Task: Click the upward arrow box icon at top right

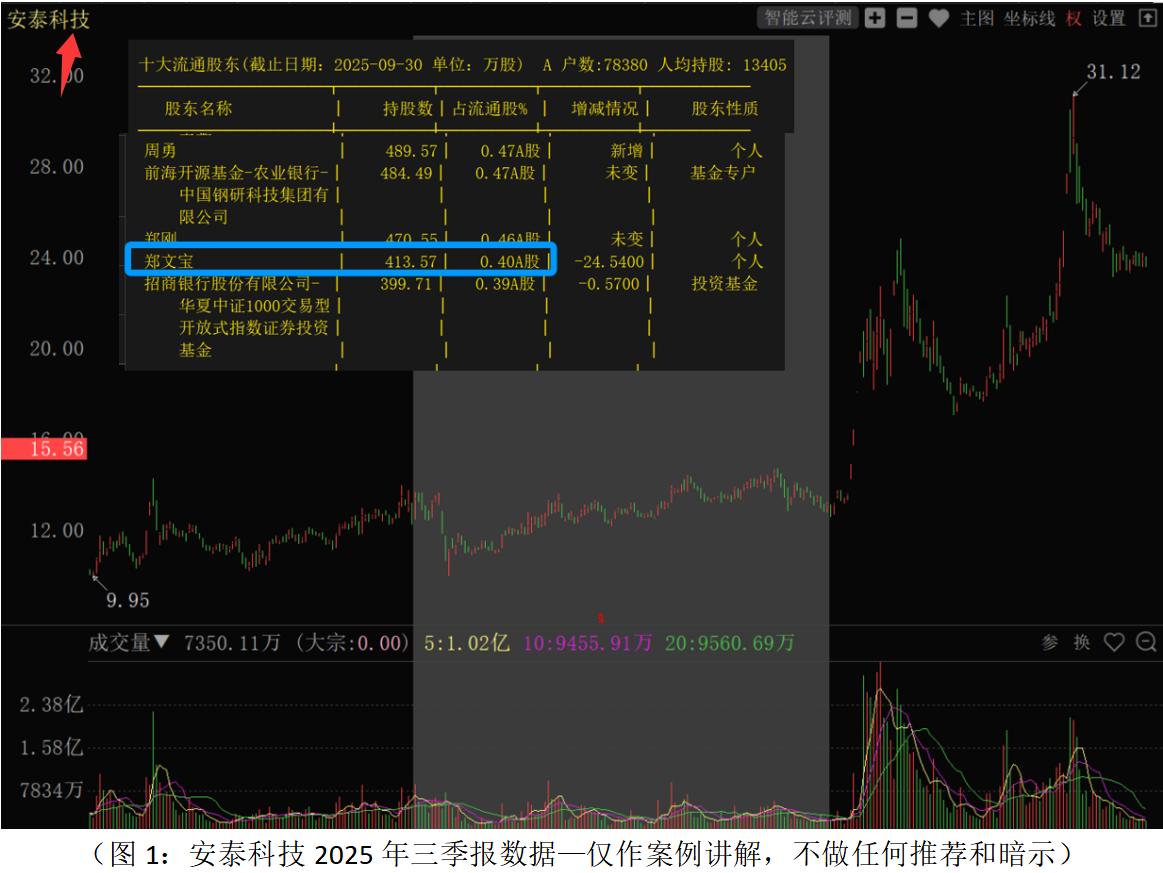Action: point(1147,18)
